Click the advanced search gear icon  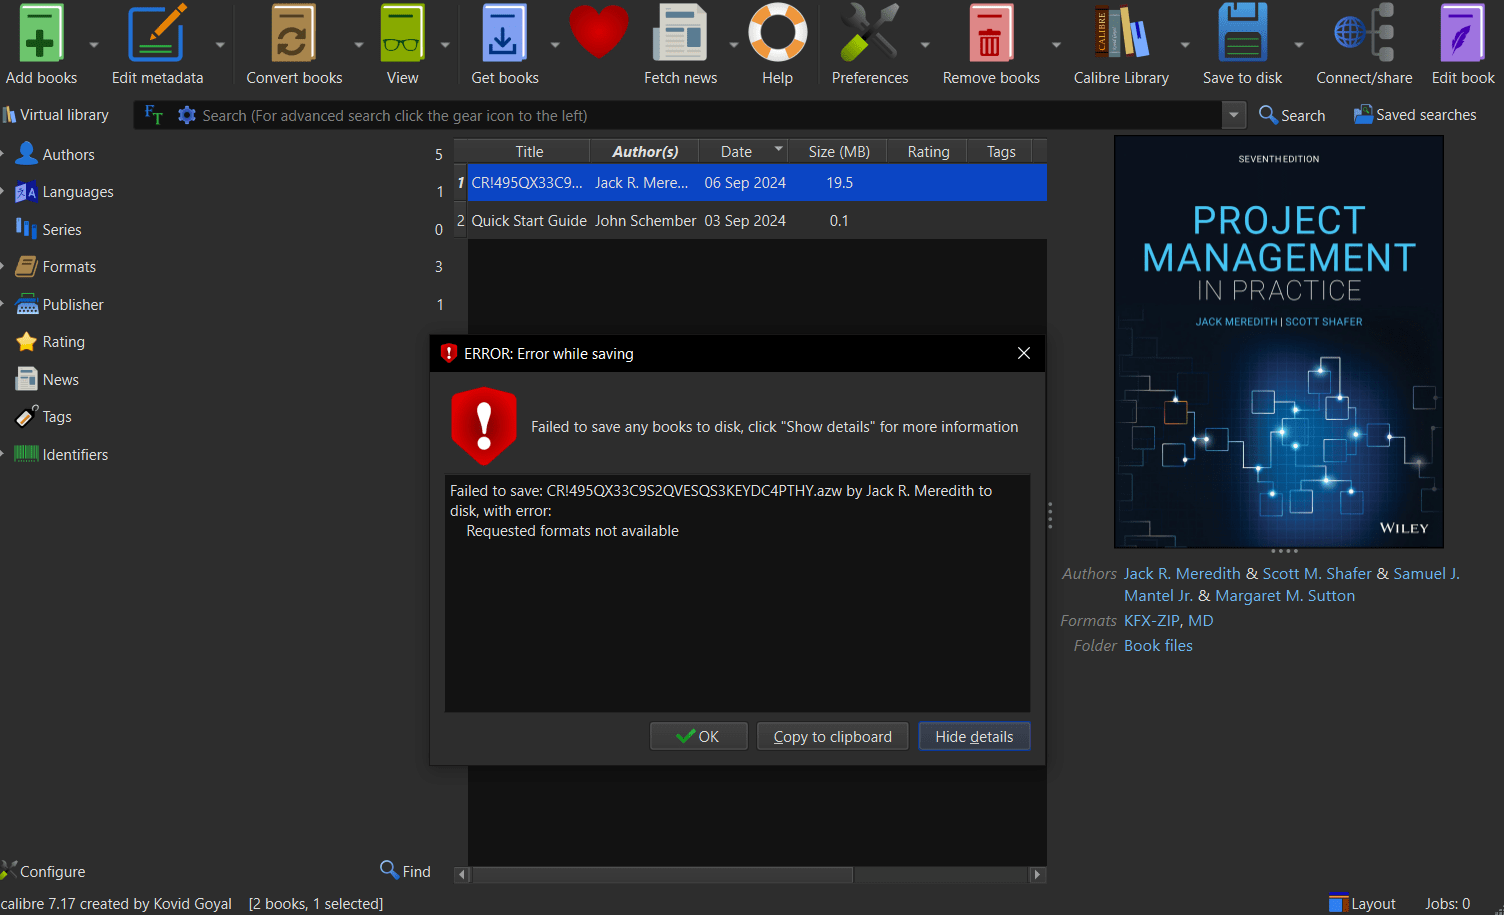pyautogui.click(x=186, y=115)
